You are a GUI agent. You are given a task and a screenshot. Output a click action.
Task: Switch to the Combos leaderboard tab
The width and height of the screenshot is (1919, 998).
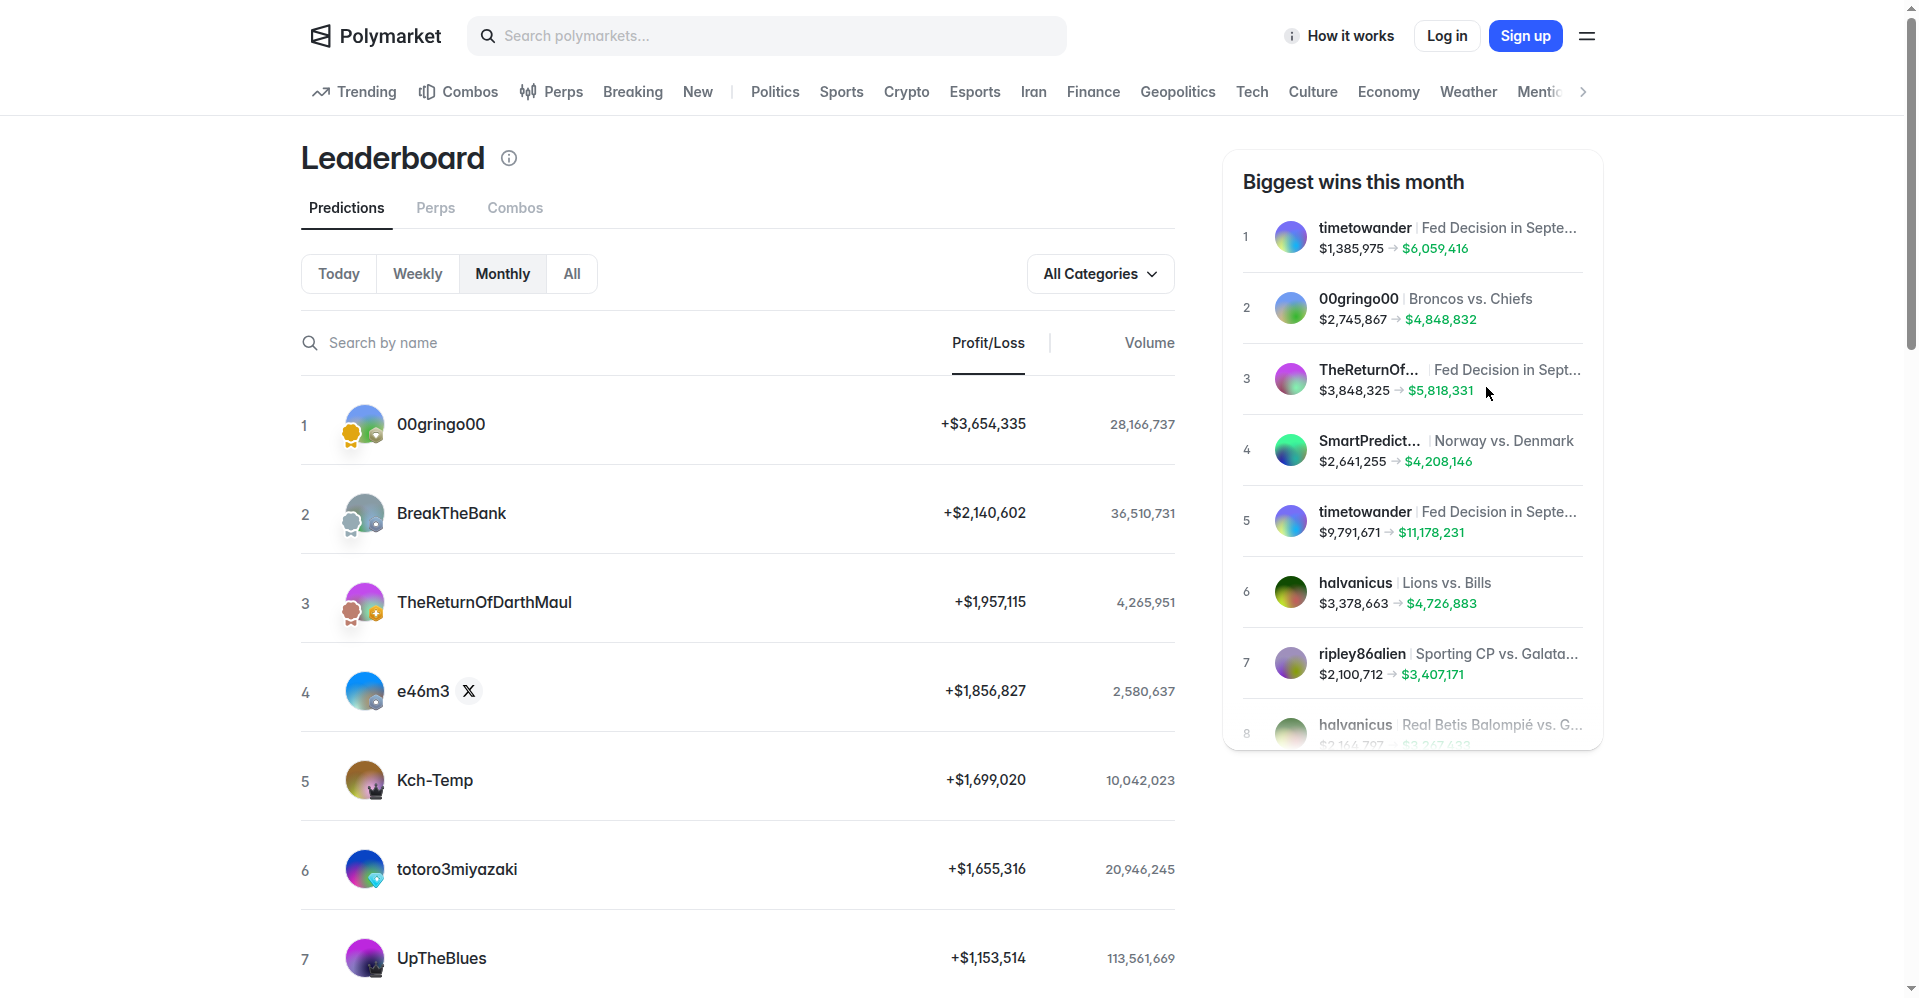tap(515, 208)
